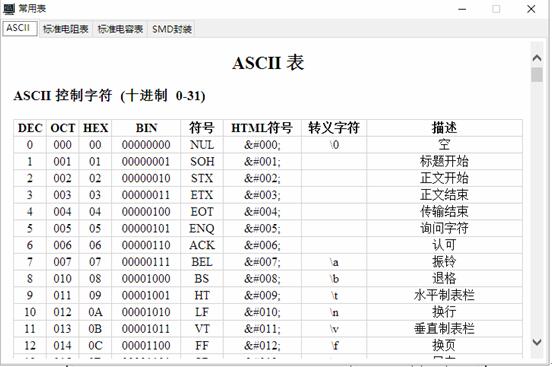
Task: Click the 正文开始 description cell
Action: pos(444,178)
